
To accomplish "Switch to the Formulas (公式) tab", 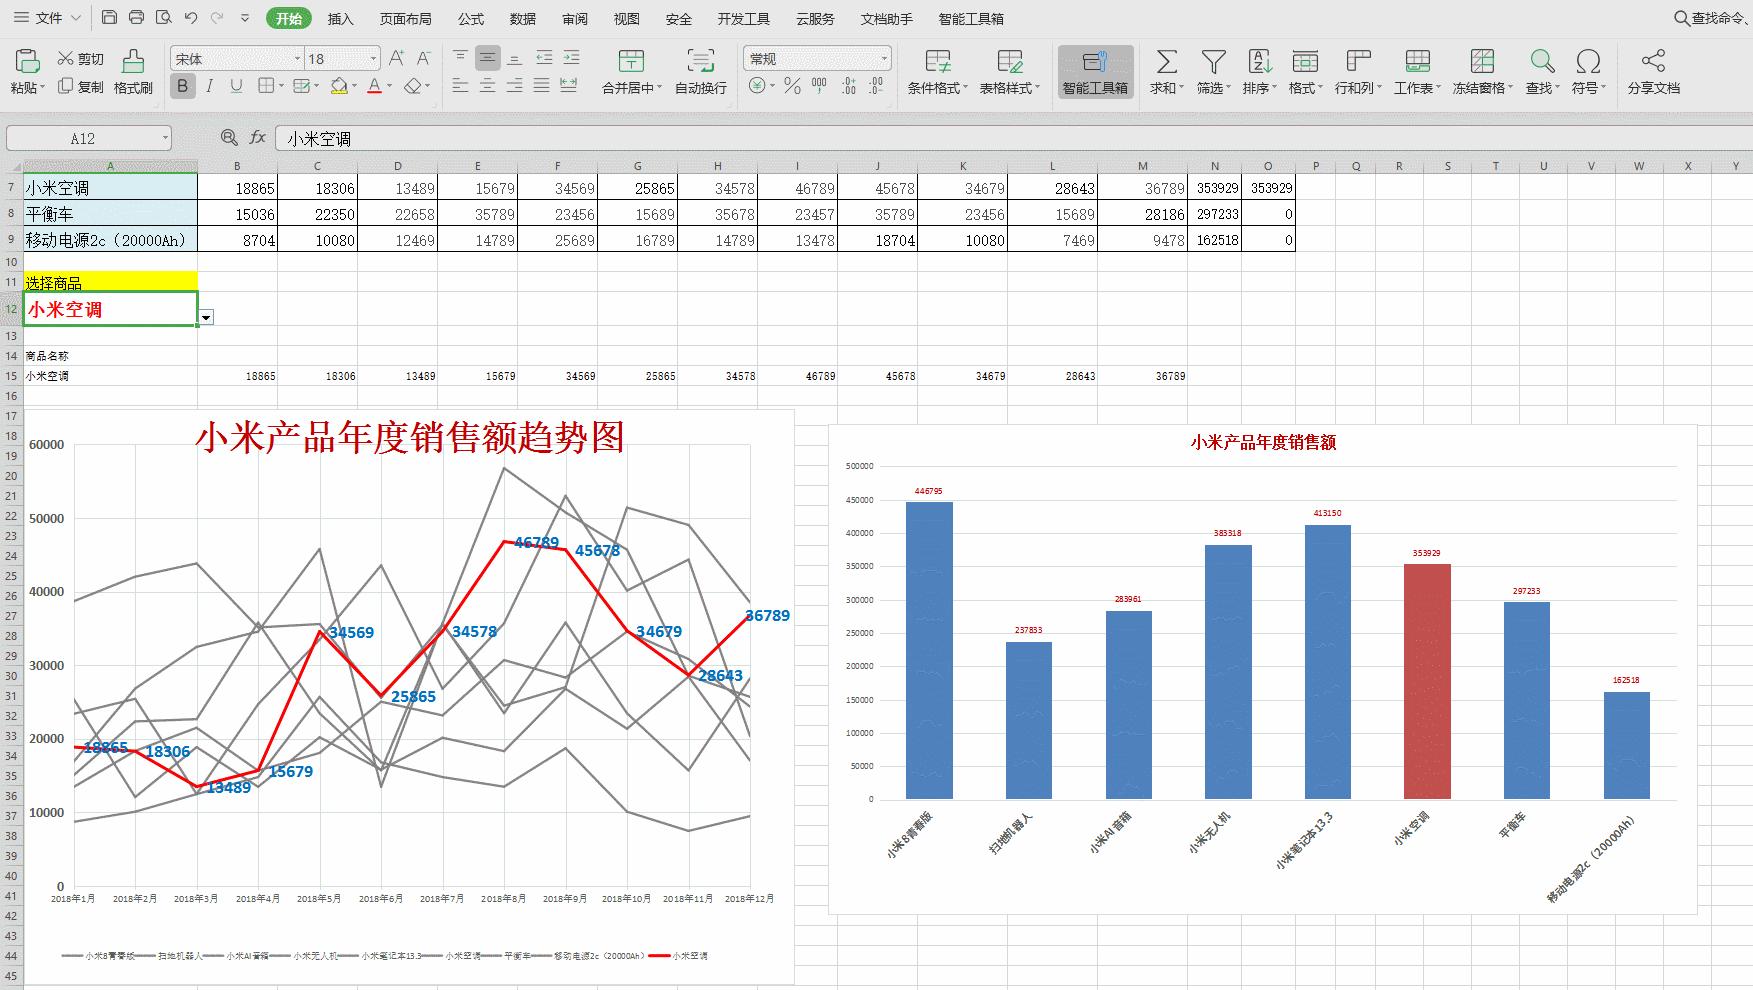I will [x=471, y=19].
